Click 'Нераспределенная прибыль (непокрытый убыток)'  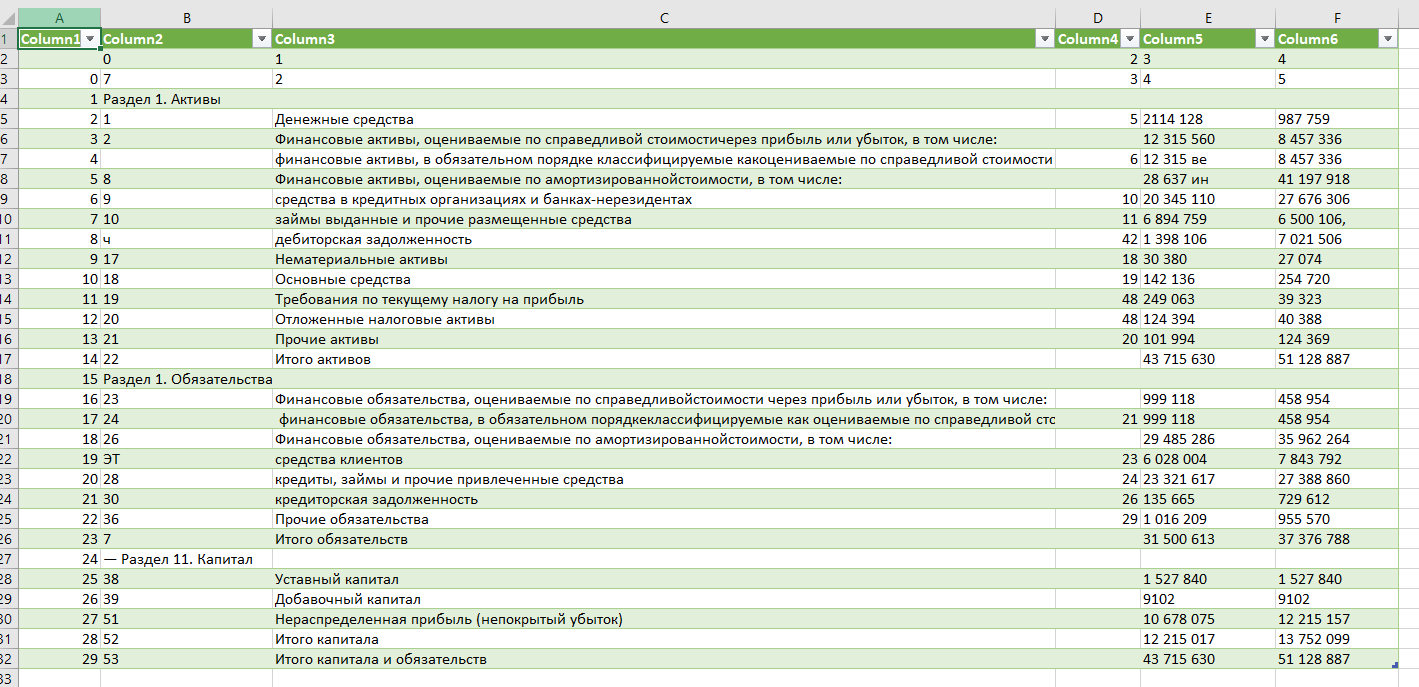(x=664, y=619)
